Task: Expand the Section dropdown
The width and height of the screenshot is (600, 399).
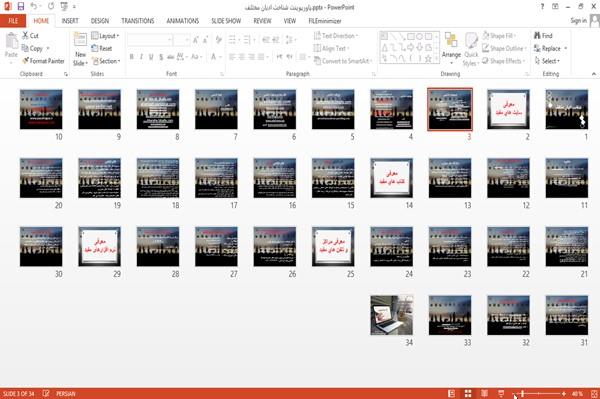Action: (x=106, y=61)
